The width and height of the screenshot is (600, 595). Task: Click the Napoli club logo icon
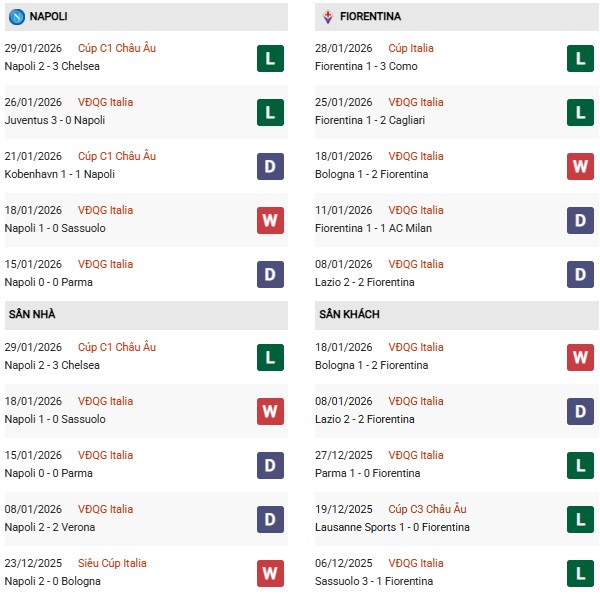coord(16,16)
